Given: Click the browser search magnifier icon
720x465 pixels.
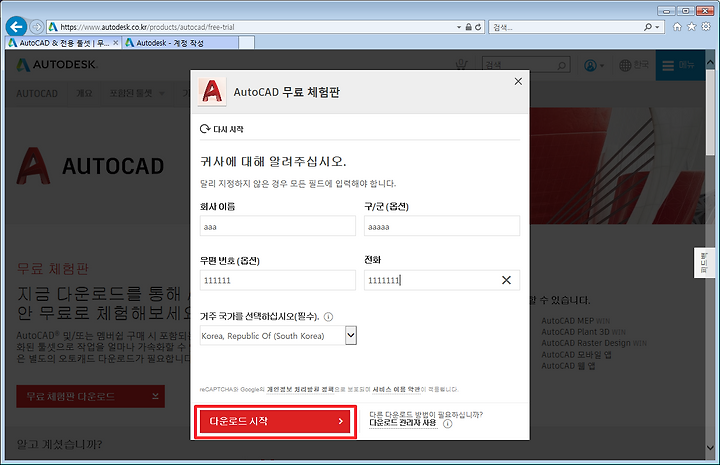Looking at the screenshot, I should point(647,27).
